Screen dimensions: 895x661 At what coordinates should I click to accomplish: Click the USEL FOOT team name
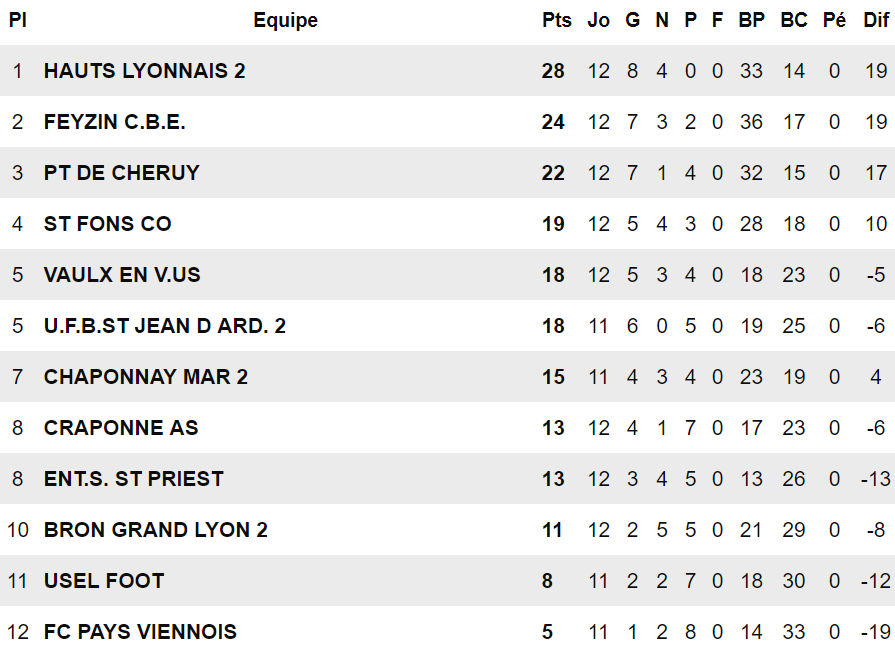click(x=104, y=581)
